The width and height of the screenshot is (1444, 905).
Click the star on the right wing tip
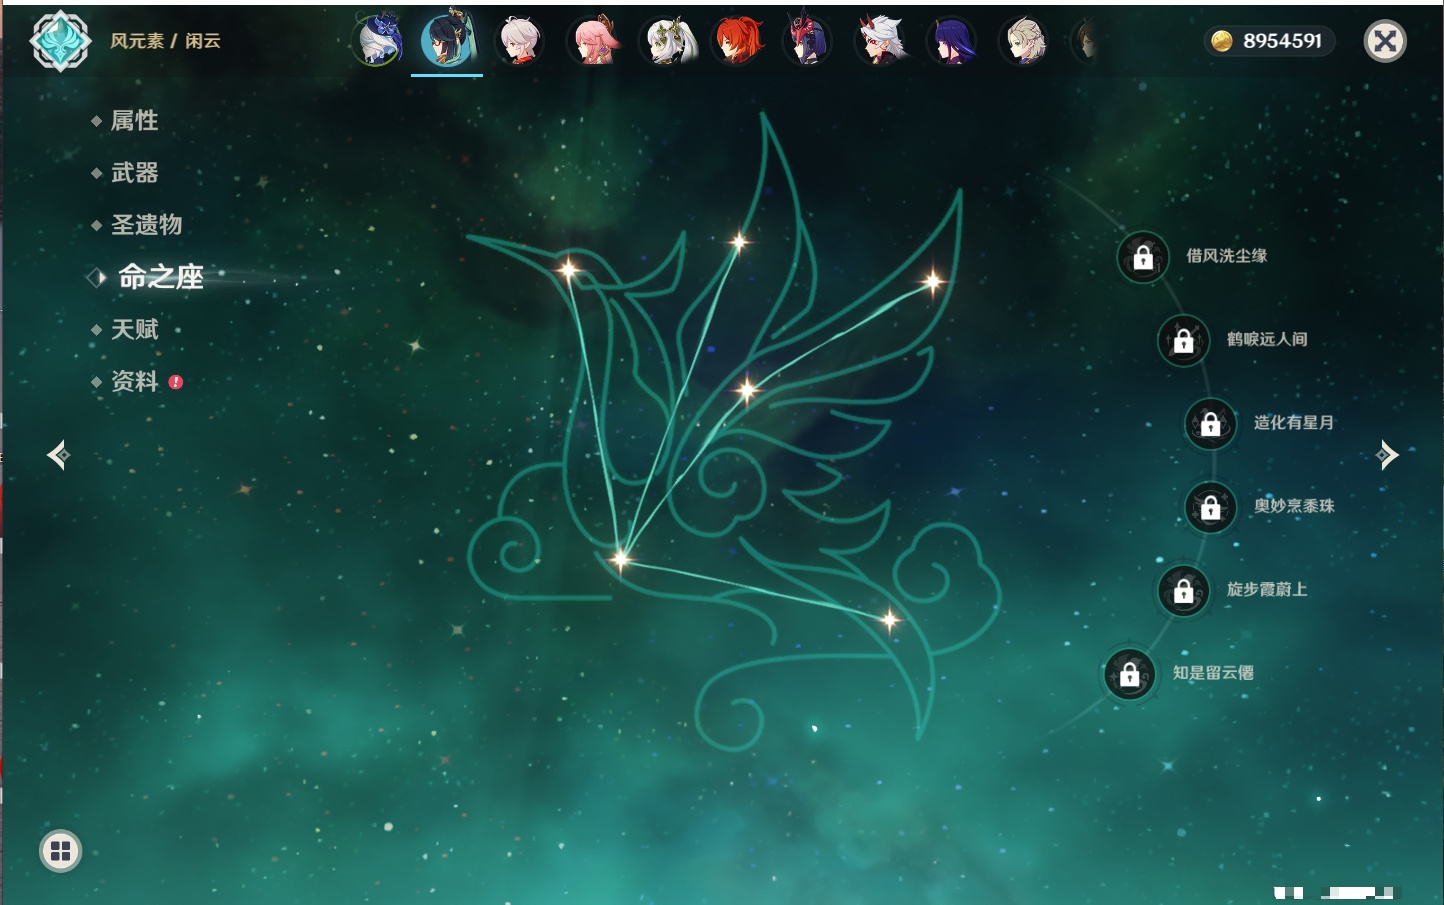[x=932, y=282]
